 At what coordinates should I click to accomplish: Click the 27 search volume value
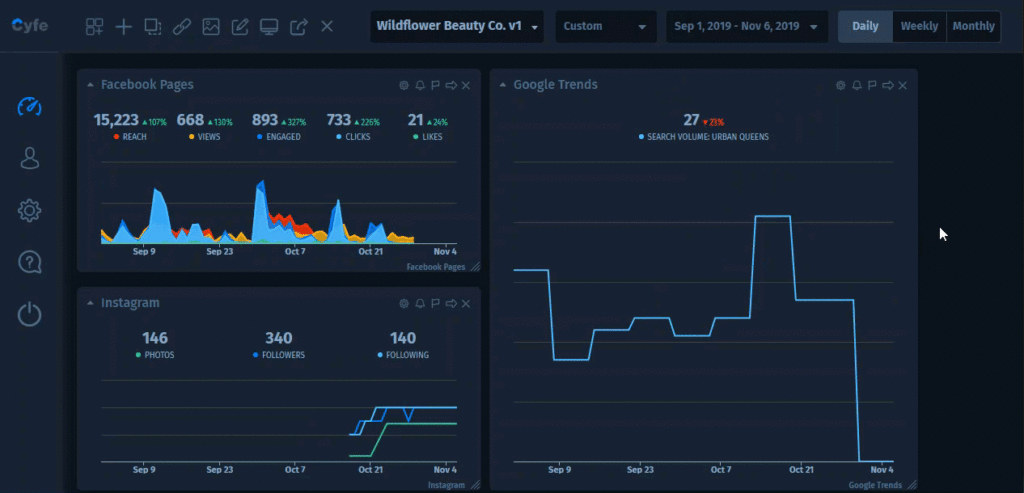coord(692,120)
